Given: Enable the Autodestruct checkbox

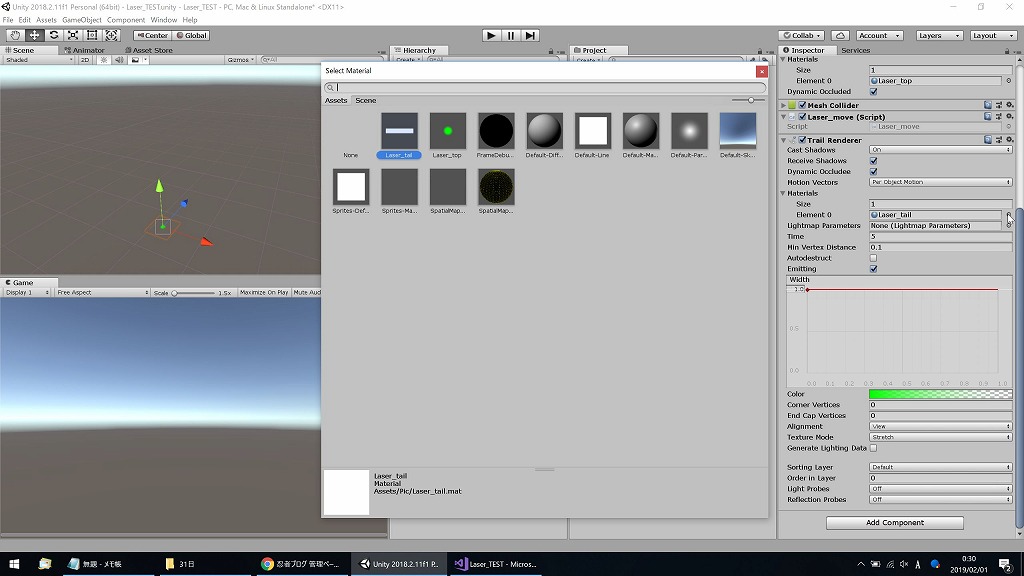Looking at the screenshot, I should 873,258.
